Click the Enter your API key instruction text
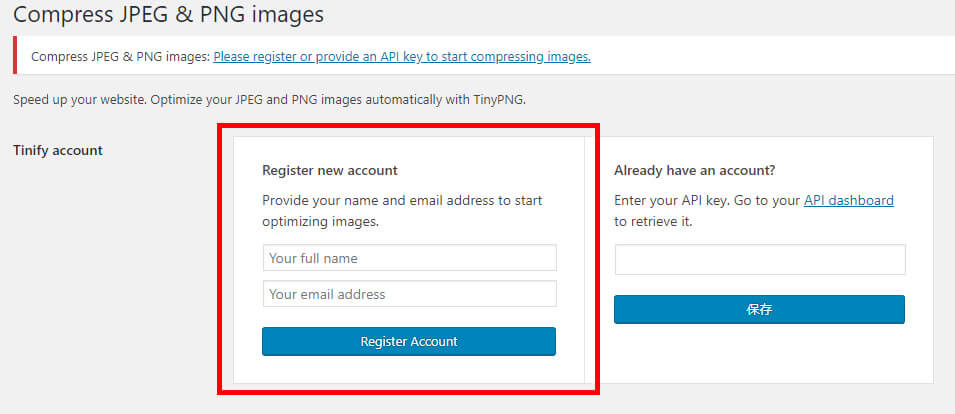 (708, 200)
